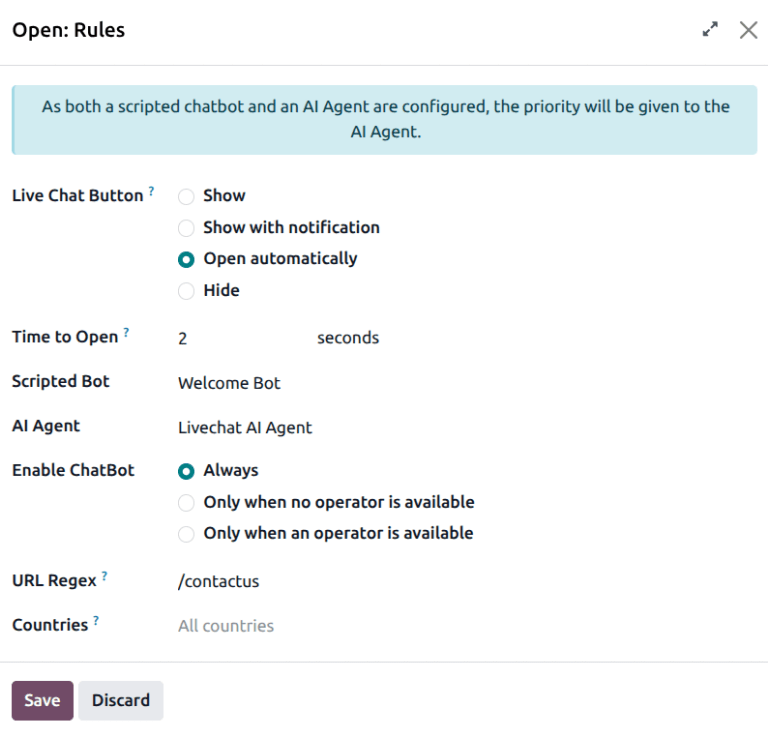Viewport: 768px width, 736px height.
Task: Open the Scripted Bot dropdown field
Action: click(300, 383)
